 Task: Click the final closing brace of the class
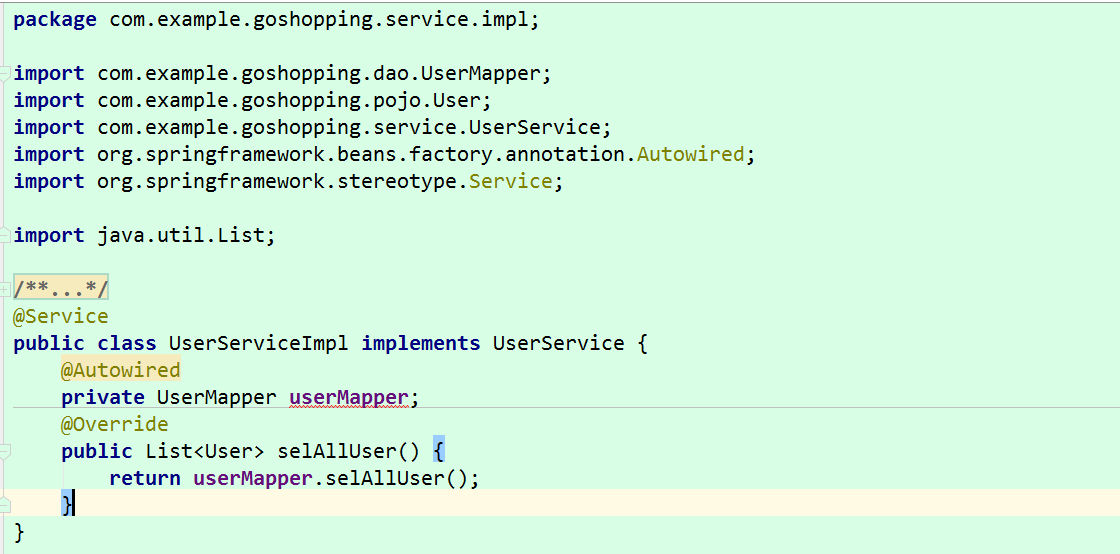click(x=19, y=532)
